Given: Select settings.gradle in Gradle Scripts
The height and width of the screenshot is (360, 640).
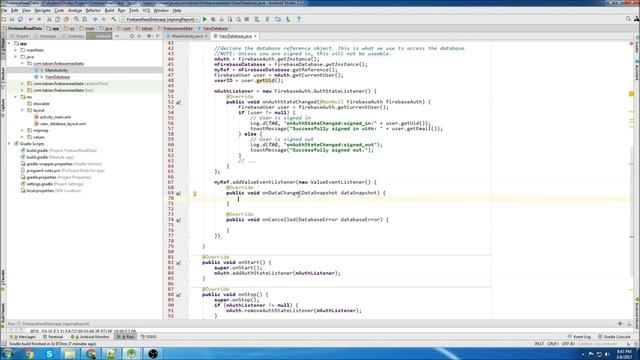Looking at the screenshot, I should point(52,184).
